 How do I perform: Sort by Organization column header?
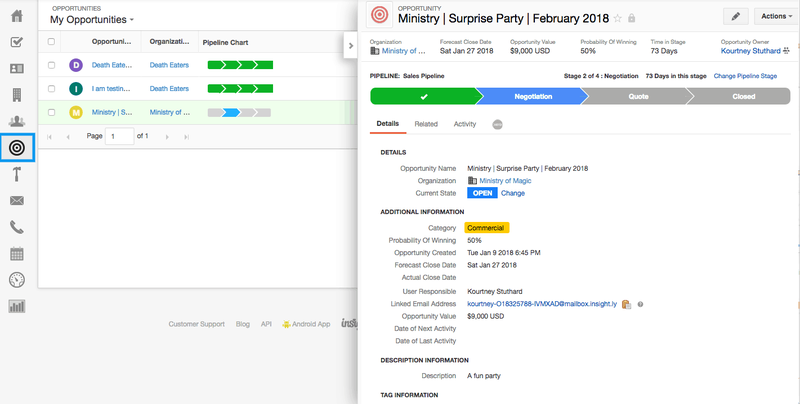coord(169,42)
